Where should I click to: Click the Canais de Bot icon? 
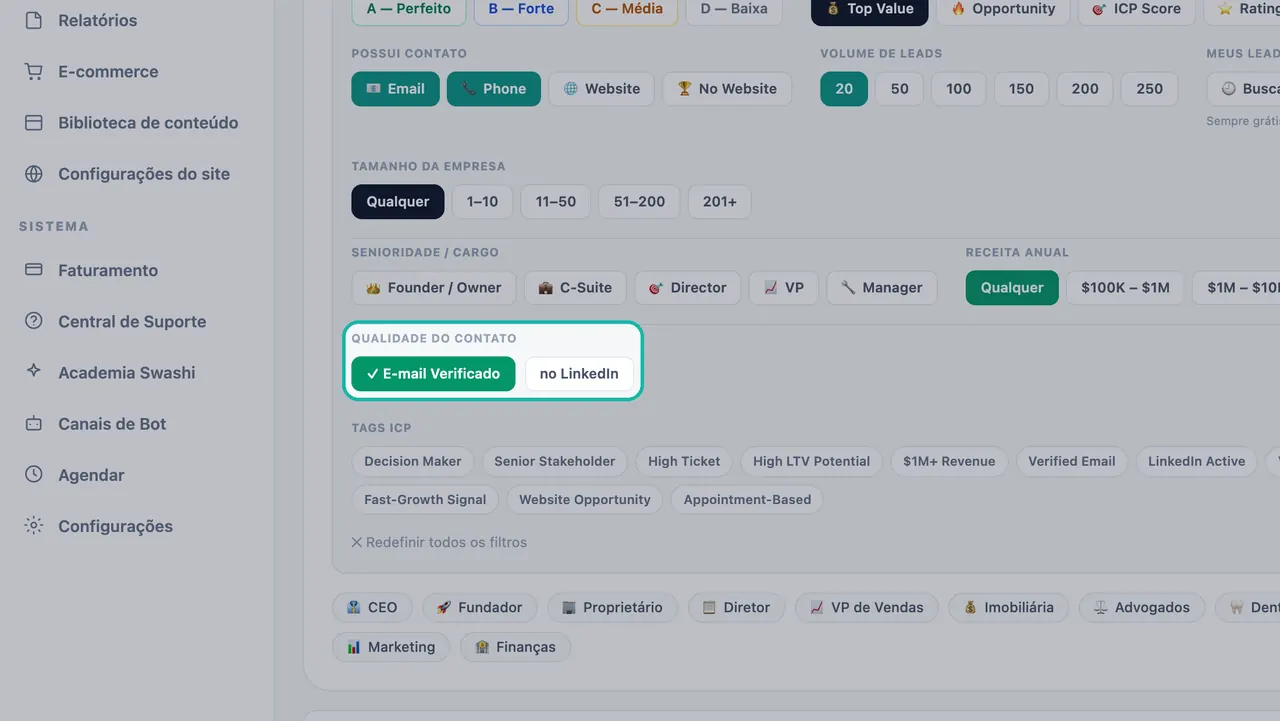tap(34, 423)
